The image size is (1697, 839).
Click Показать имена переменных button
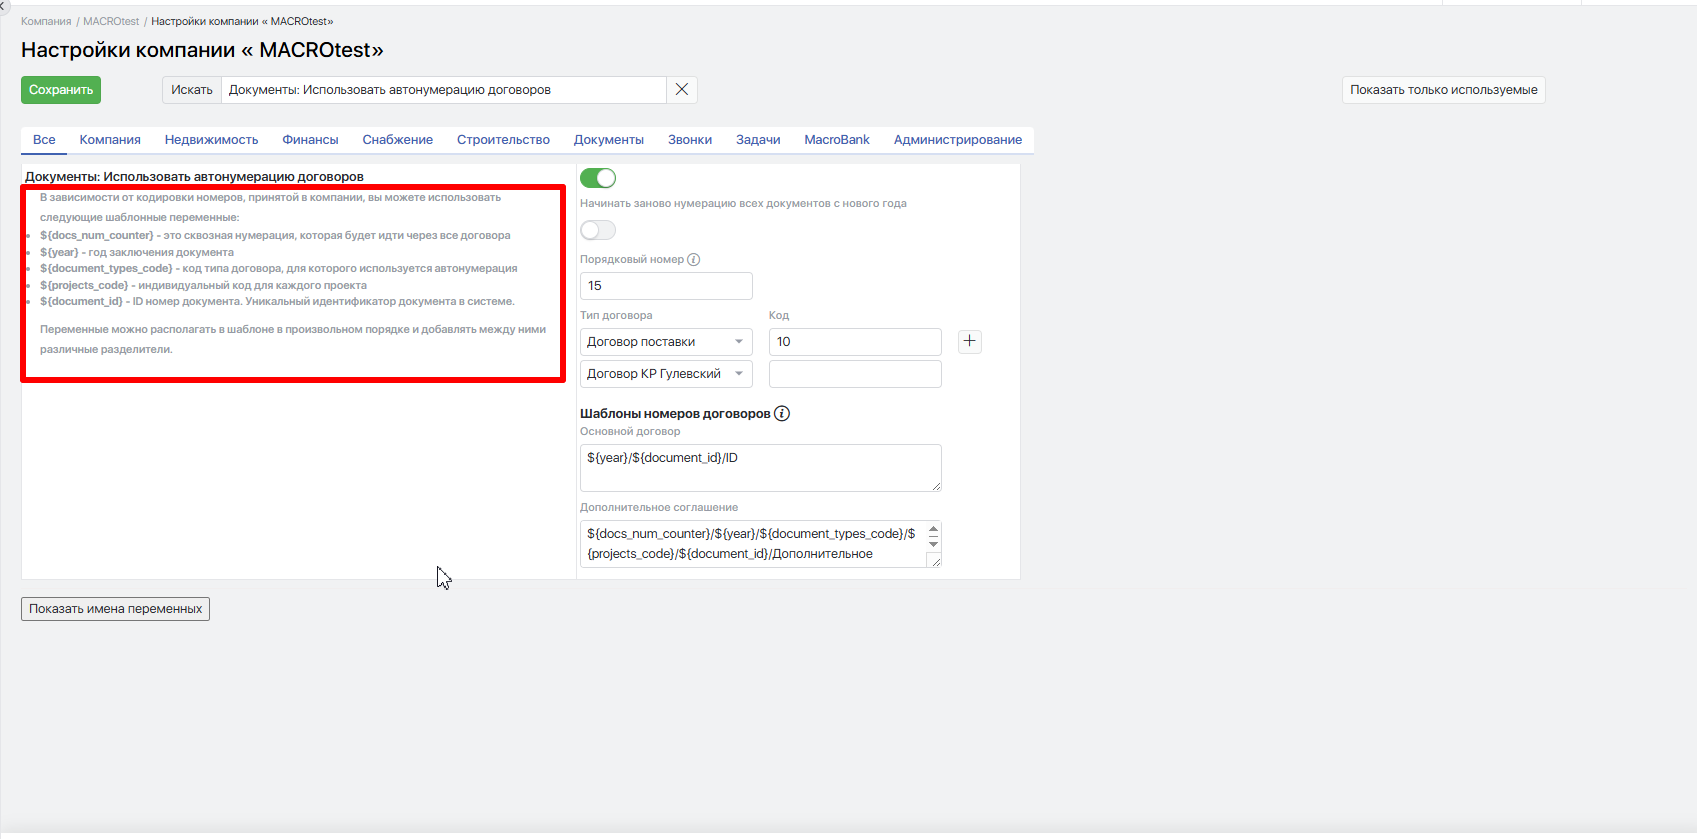[115, 609]
